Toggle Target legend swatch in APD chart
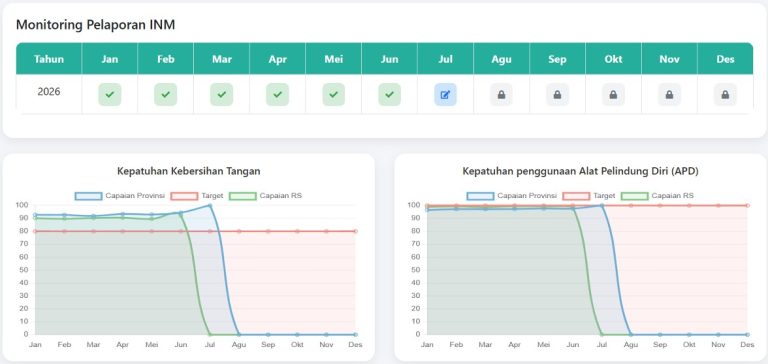The height and width of the screenshot is (364, 768). click(x=576, y=196)
